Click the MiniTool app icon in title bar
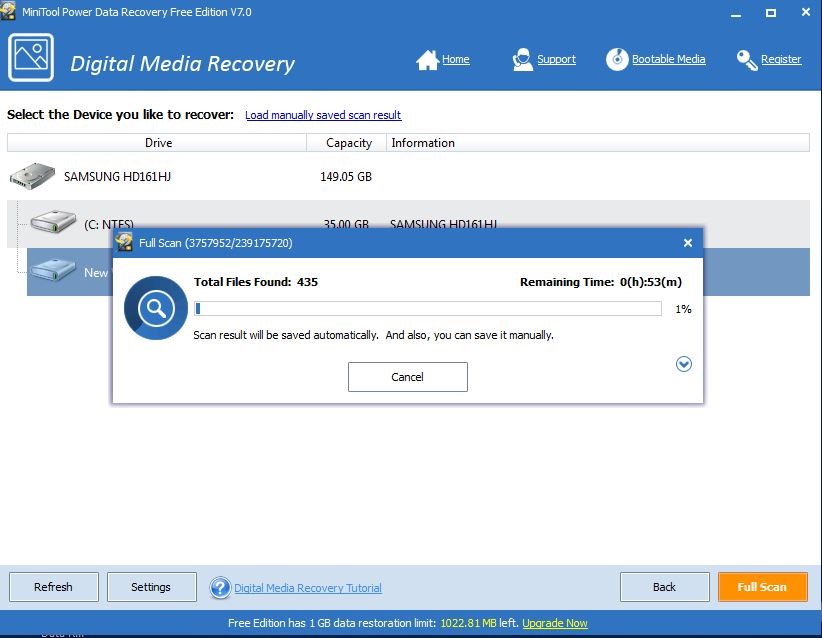This screenshot has height=638, width=822. (x=8, y=11)
